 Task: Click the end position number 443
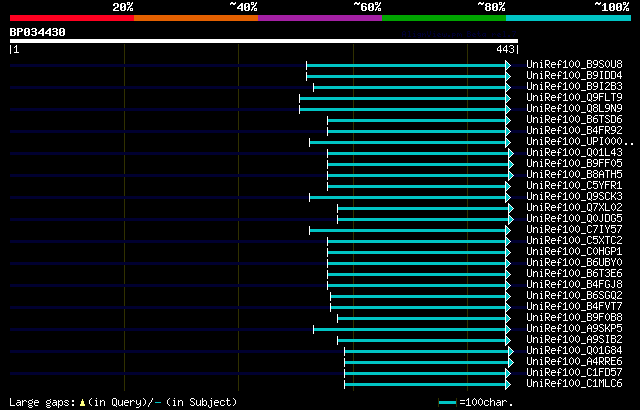point(505,49)
